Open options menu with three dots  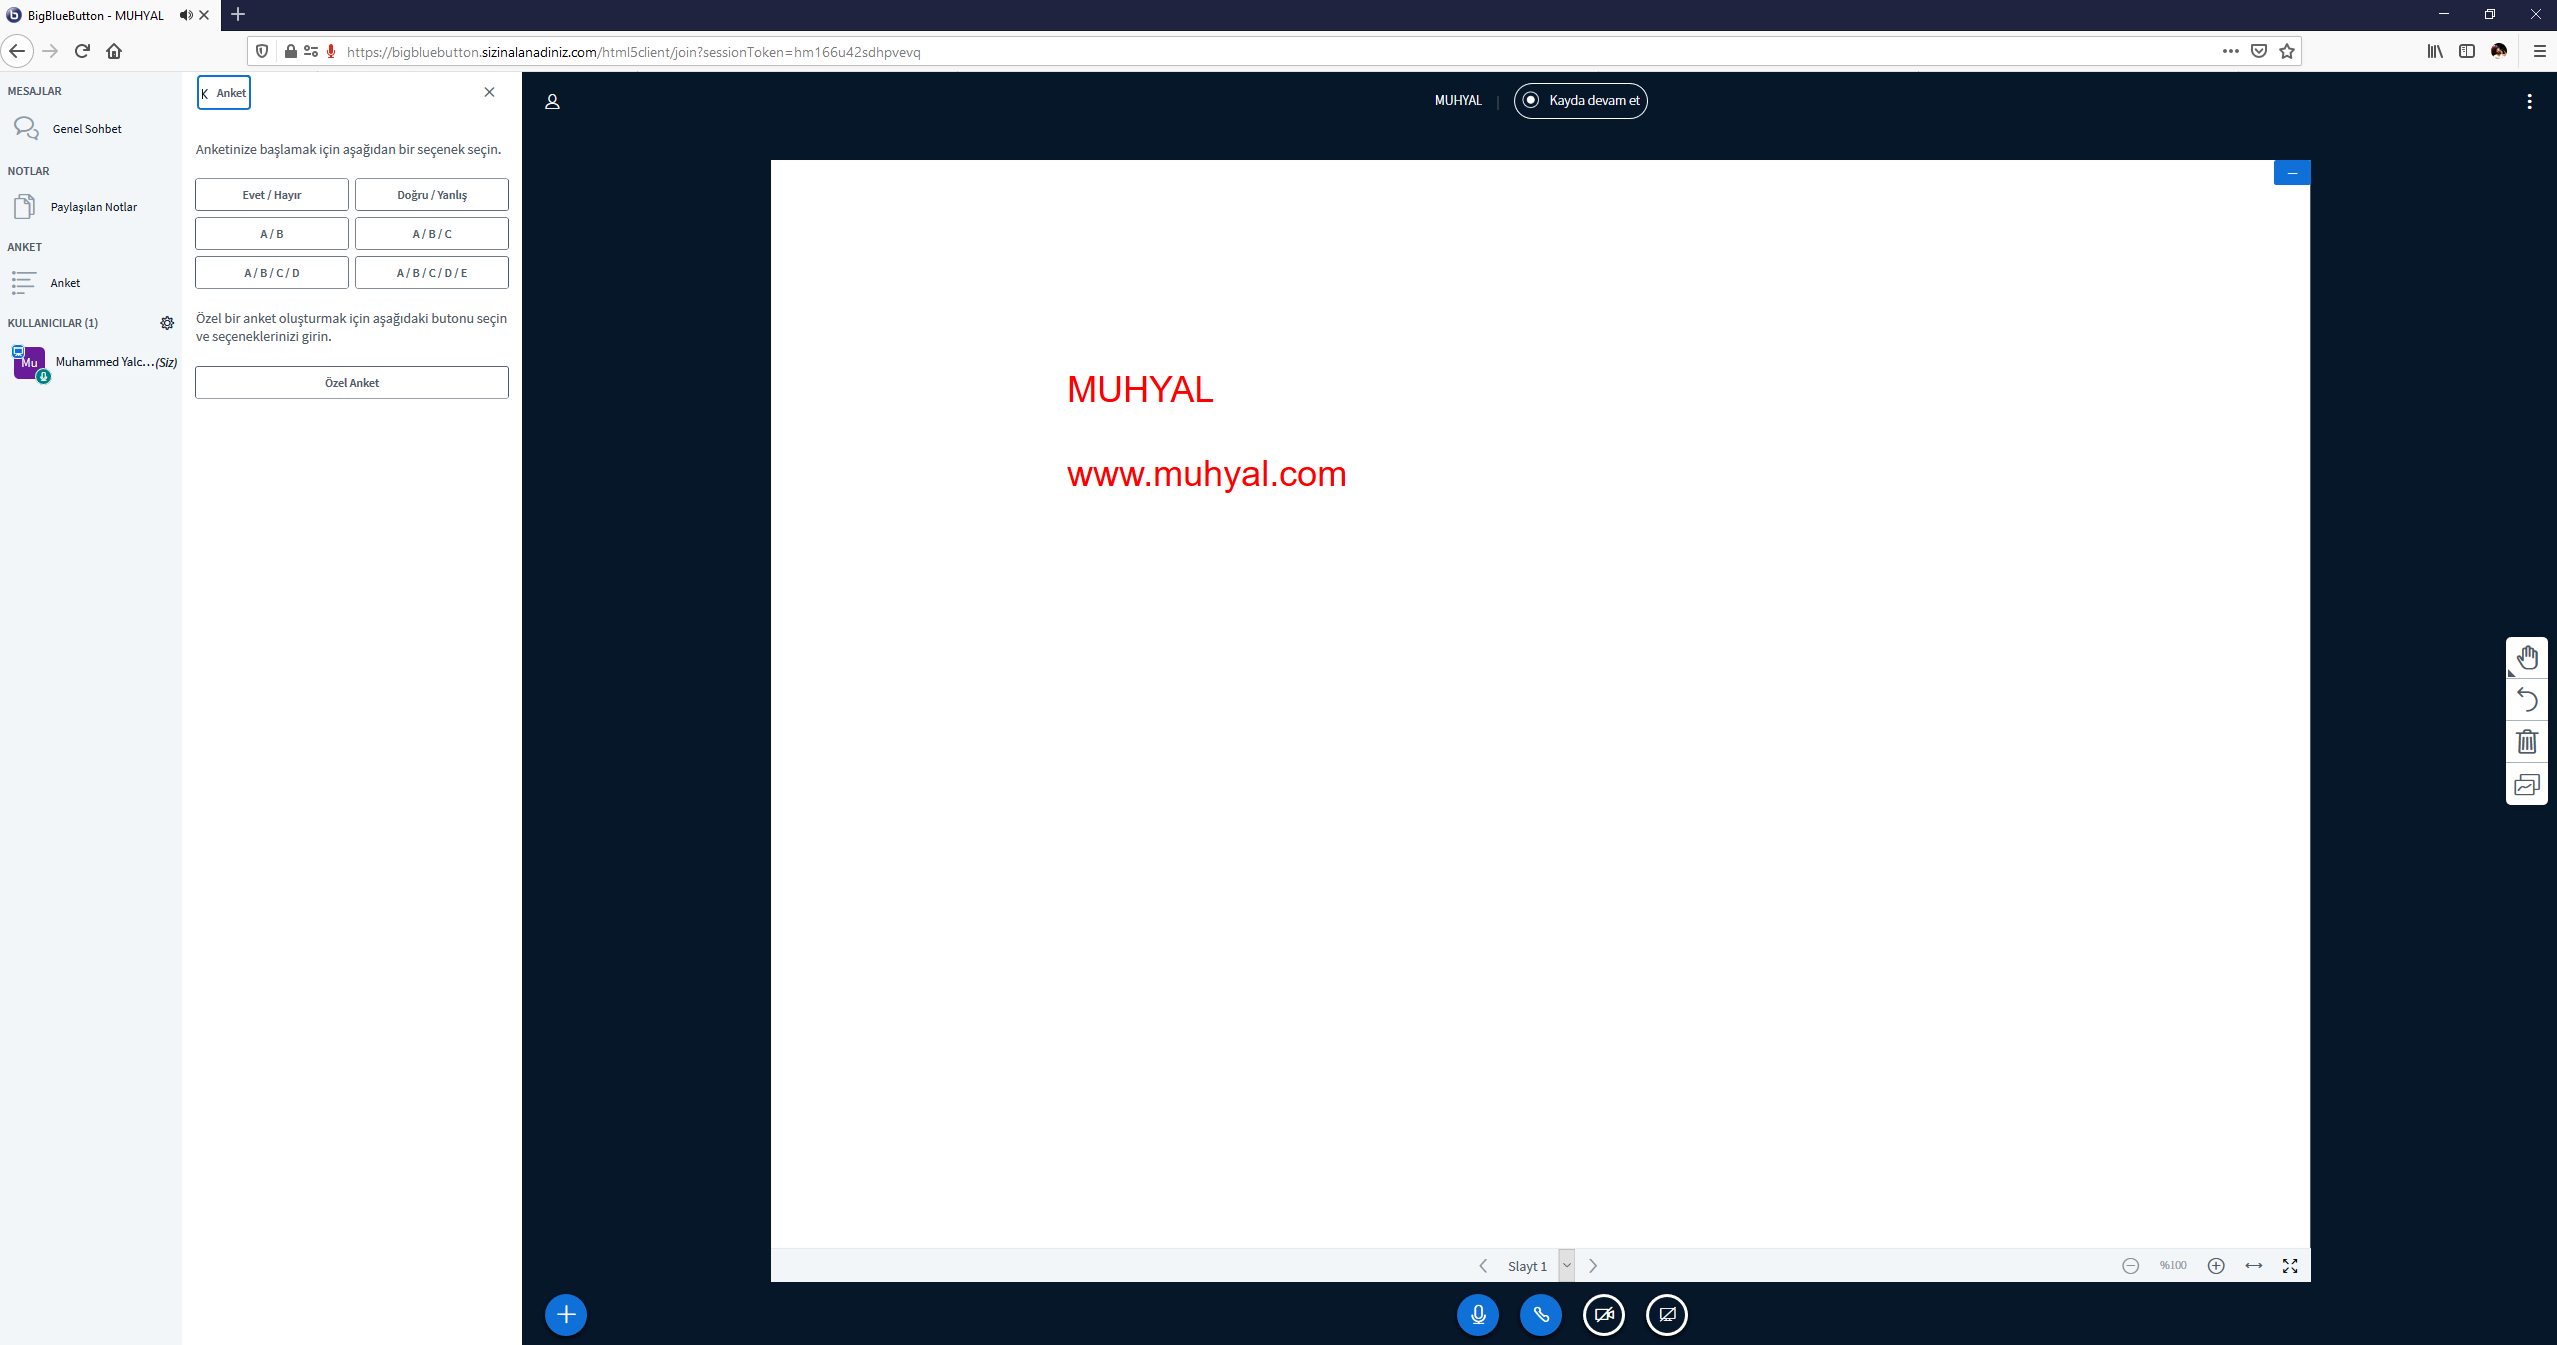pyautogui.click(x=2530, y=101)
